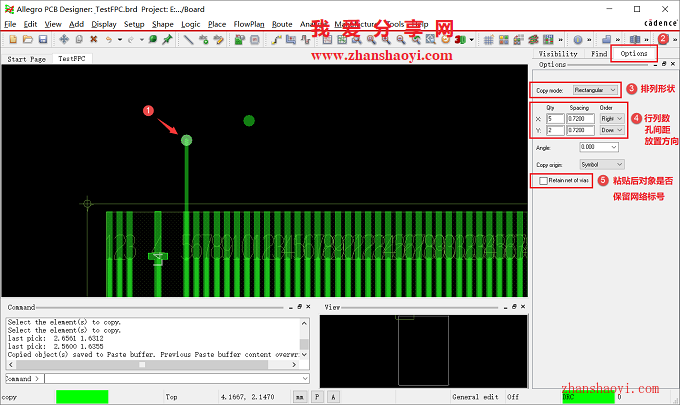
Task: Toggle the Retain net of vias checkbox
Action: coord(543,180)
